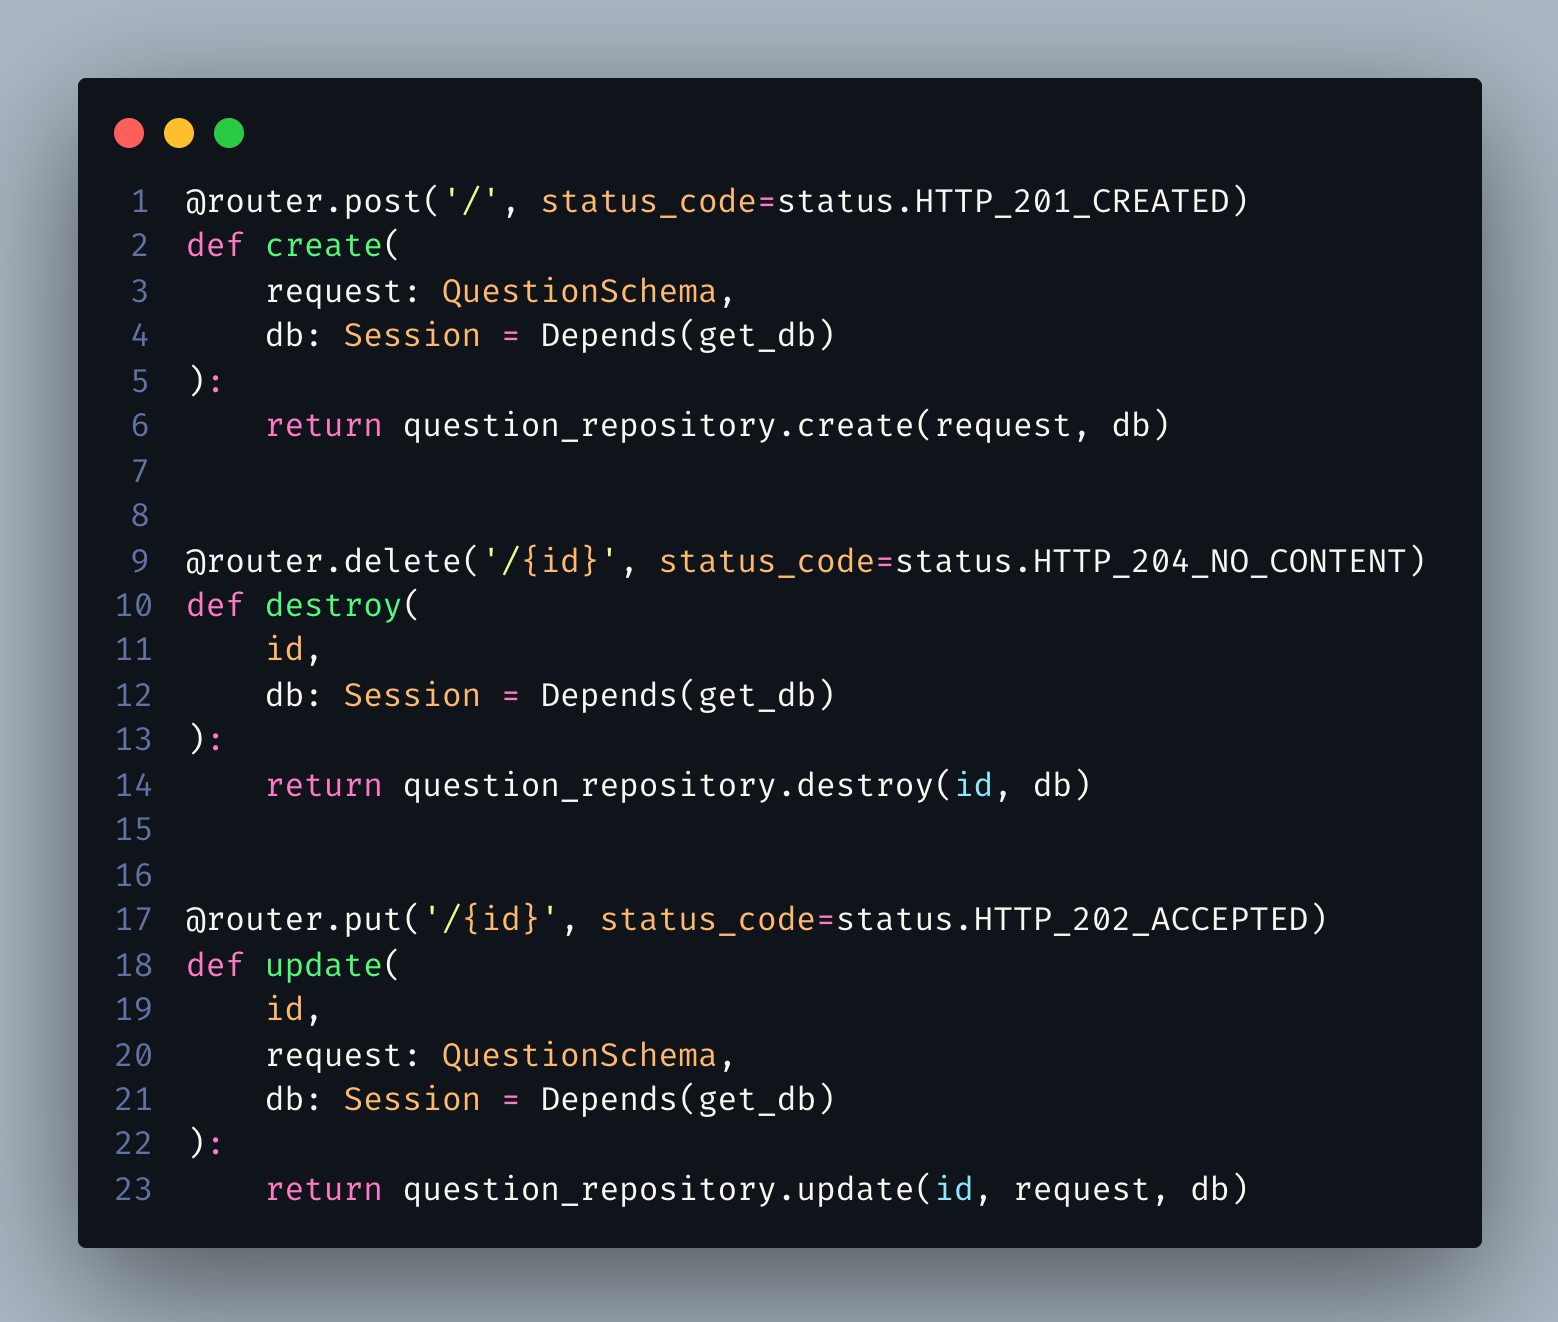
Task: Click the def keyword on line 10
Action: coord(215,606)
